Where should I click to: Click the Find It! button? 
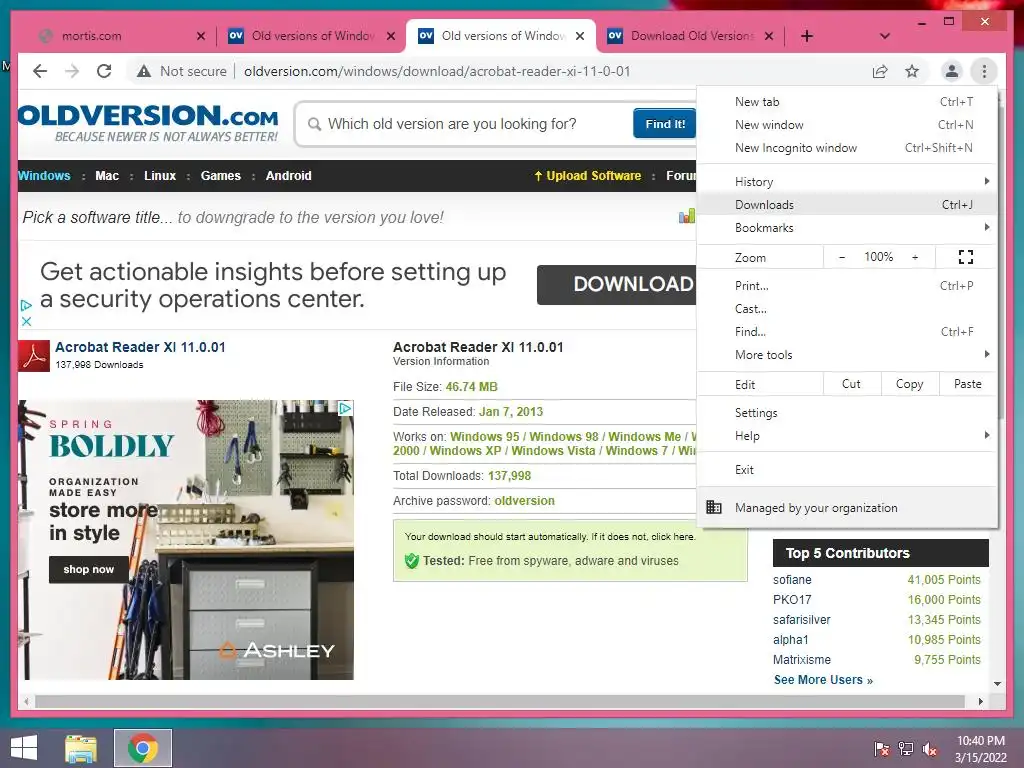pyautogui.click(x=665, y=124)
